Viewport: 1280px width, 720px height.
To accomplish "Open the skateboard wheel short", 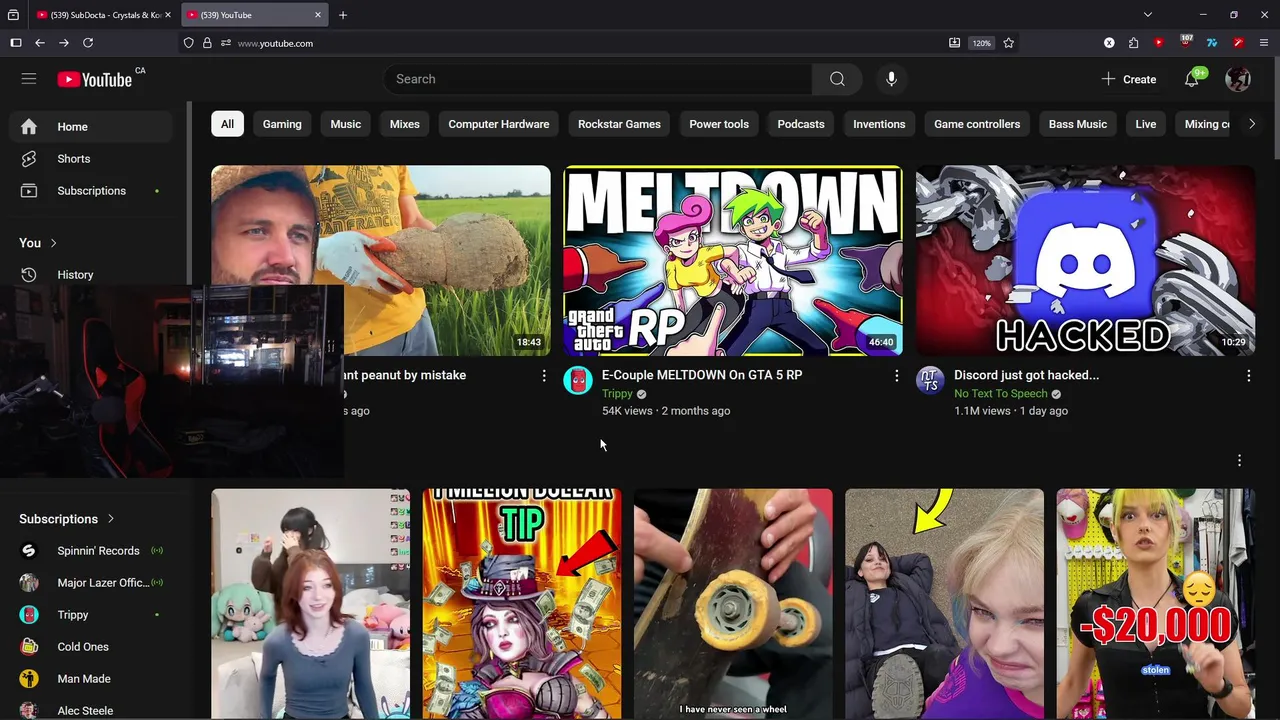I will [733, 604].
